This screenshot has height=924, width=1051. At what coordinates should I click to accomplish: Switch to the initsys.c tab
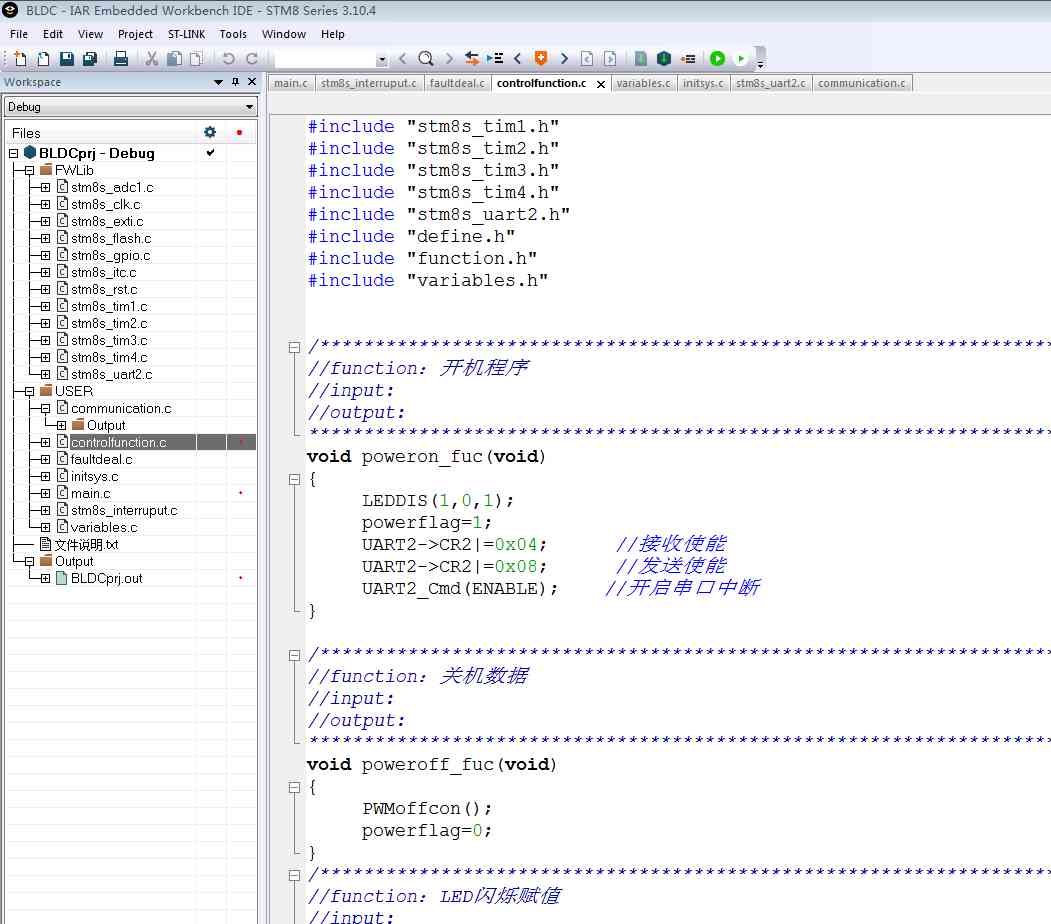[x=703, y=83]
